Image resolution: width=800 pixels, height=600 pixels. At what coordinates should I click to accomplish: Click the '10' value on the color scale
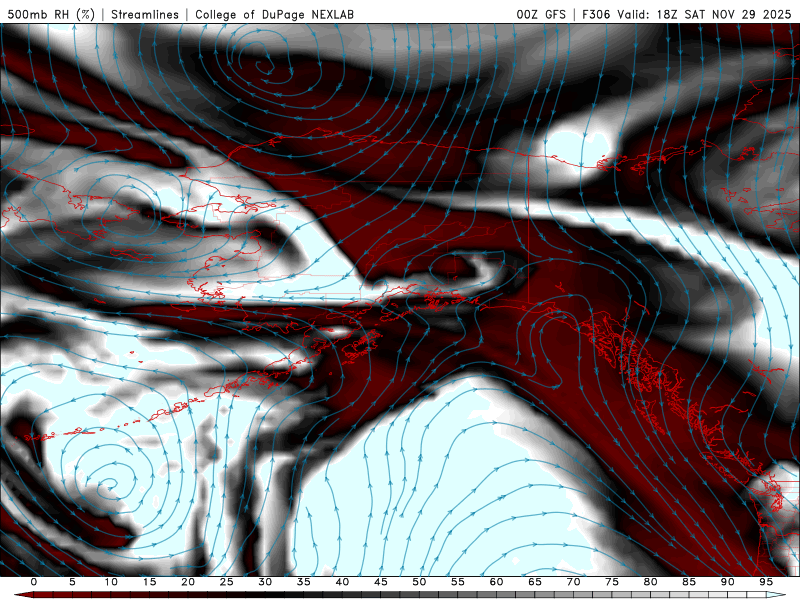[x=111, y=582]
